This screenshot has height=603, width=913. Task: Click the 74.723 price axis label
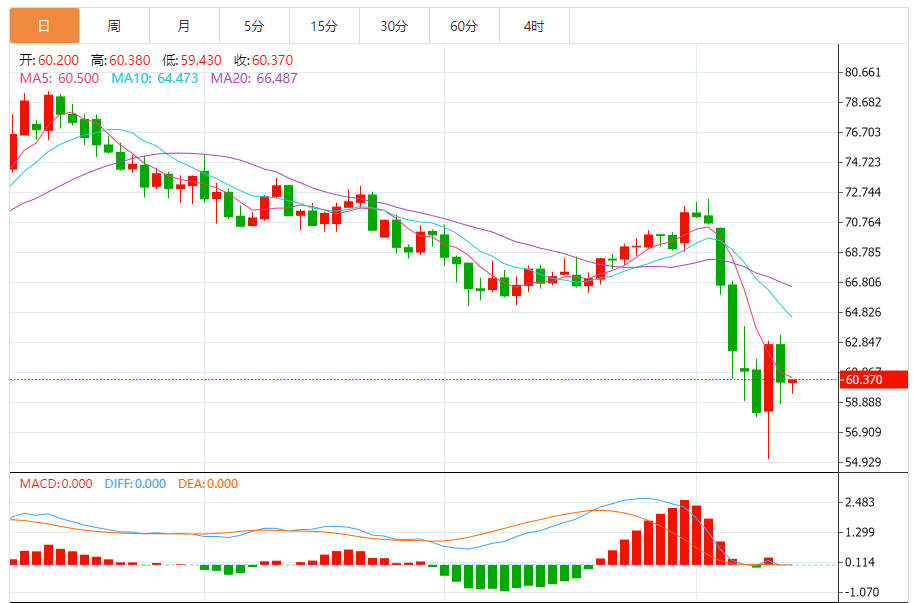pyautogui.click(x=863, y=162)
